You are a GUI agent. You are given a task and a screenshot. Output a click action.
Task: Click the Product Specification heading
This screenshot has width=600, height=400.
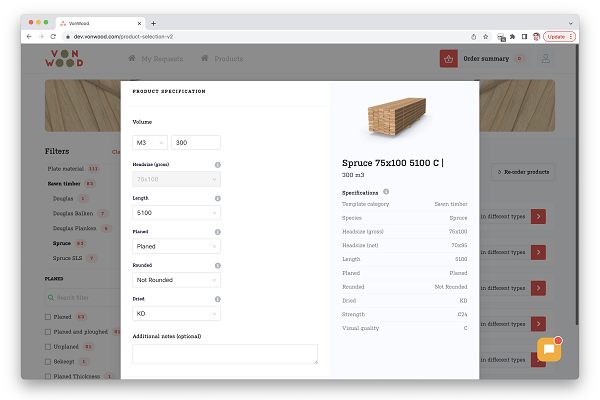(169, 91)
